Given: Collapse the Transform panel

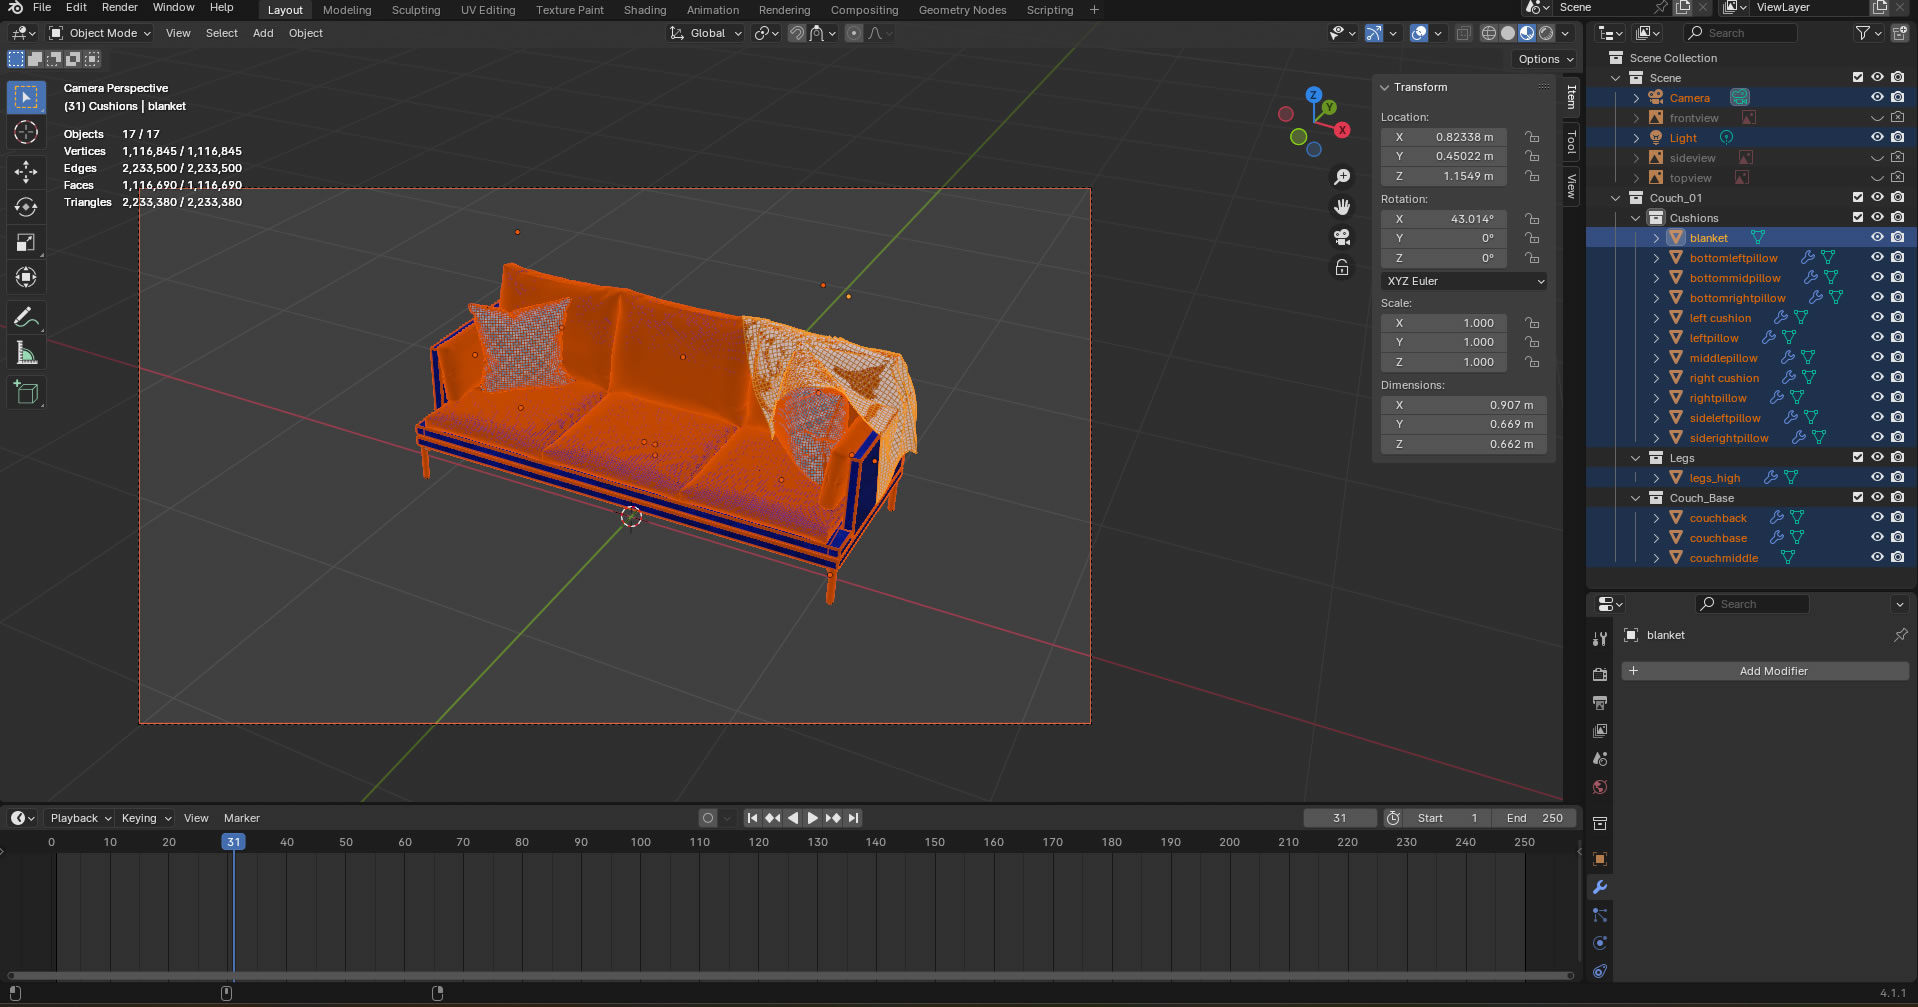Looking at the screenshot, I should click(1385, 87).
